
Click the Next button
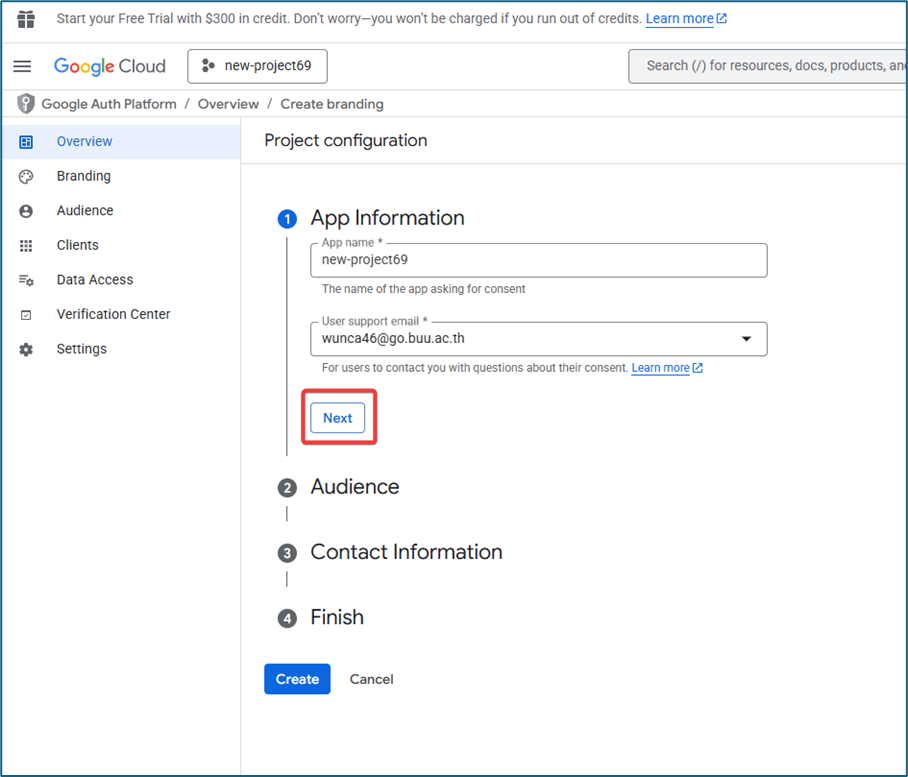click(x=337, y=418)
